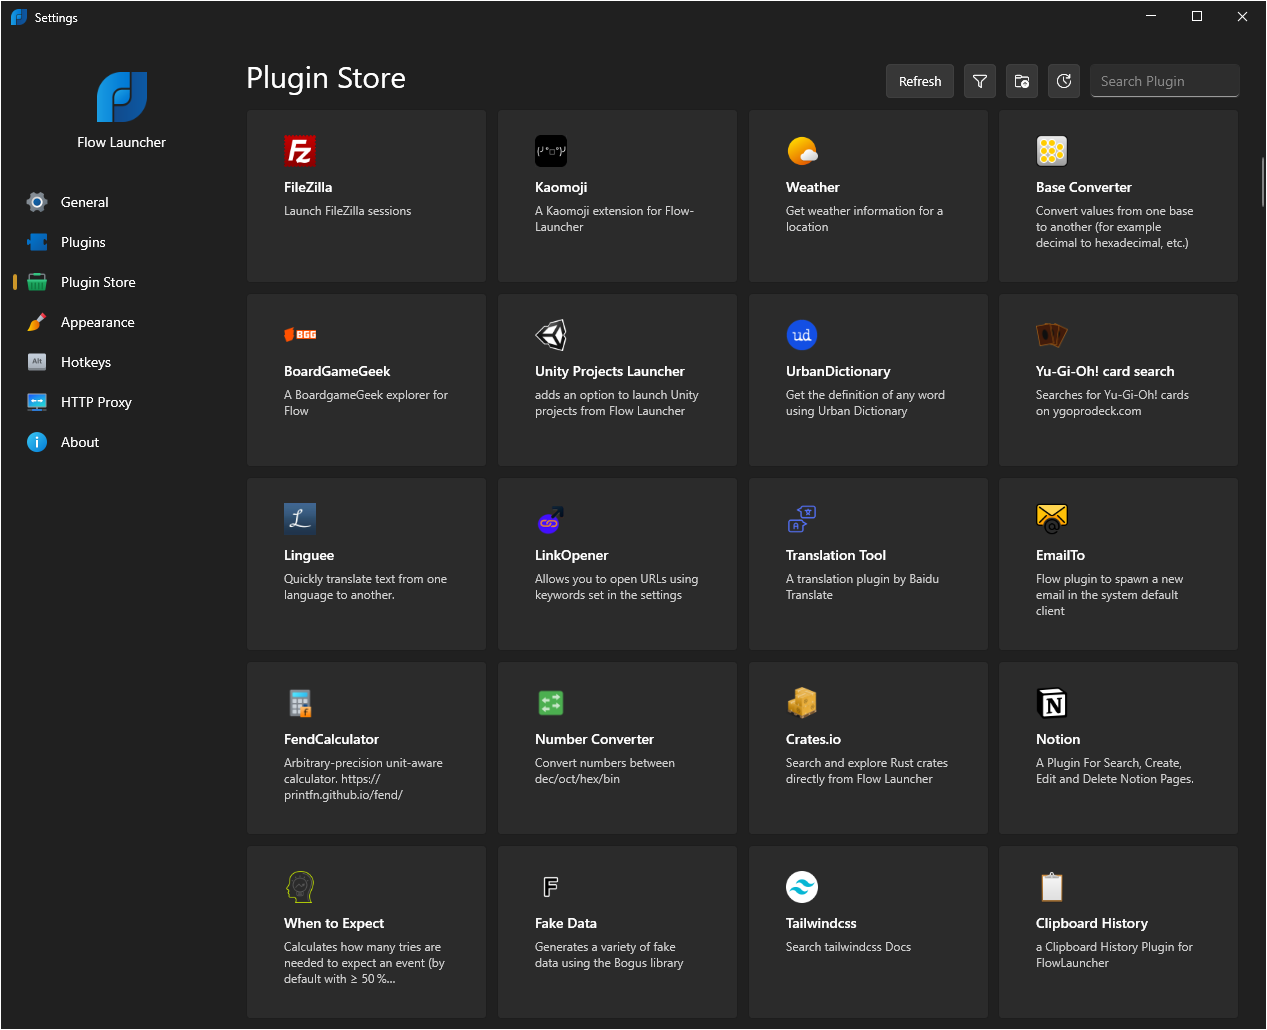Click 'Search tailwindcss Docs' description
The height and width of the screenshot is (1030, 1267).
click(849, 947)
